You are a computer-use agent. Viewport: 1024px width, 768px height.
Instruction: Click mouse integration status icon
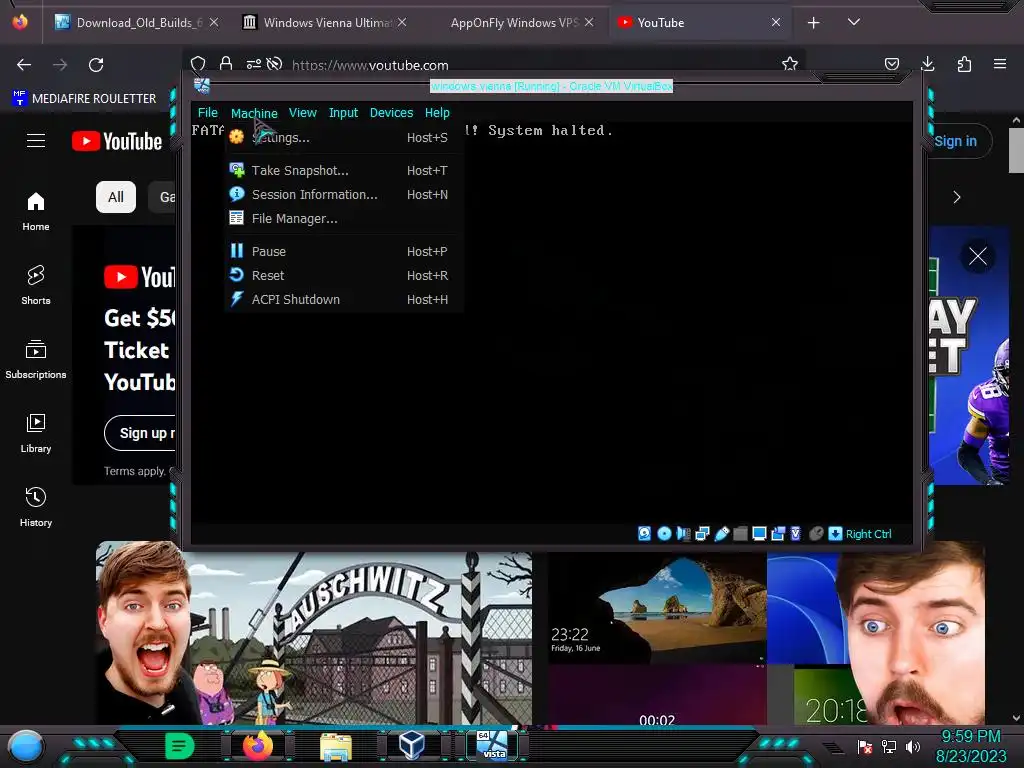[816, 534]
